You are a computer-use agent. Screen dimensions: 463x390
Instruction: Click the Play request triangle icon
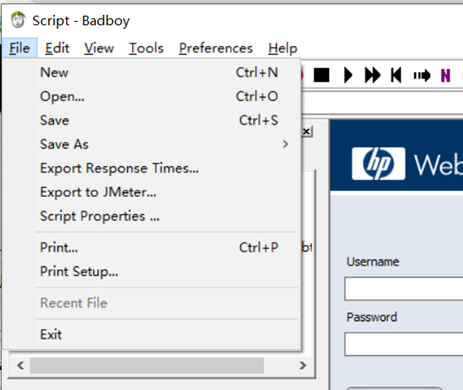(348, 75)
